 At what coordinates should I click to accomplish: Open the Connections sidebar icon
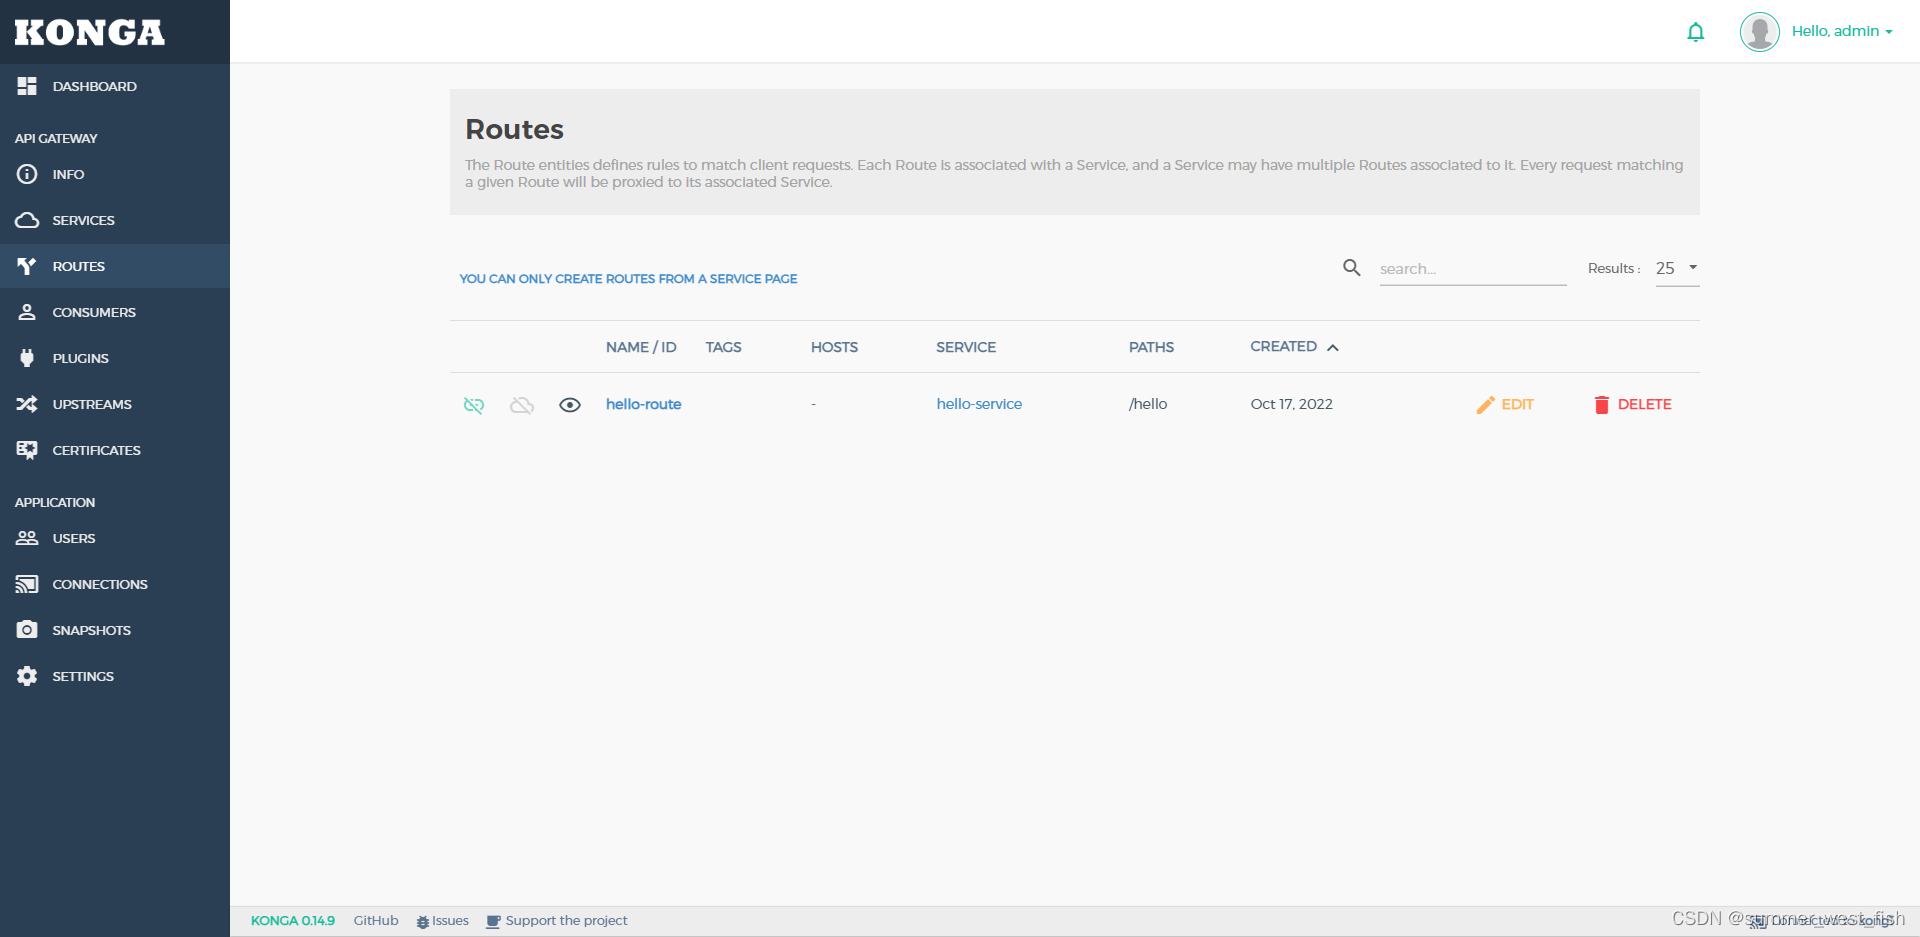pos(27,584)
